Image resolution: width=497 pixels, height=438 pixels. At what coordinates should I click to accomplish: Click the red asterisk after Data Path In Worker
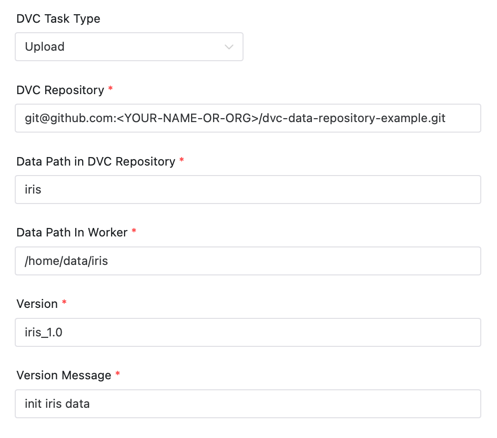coord(134,231)
